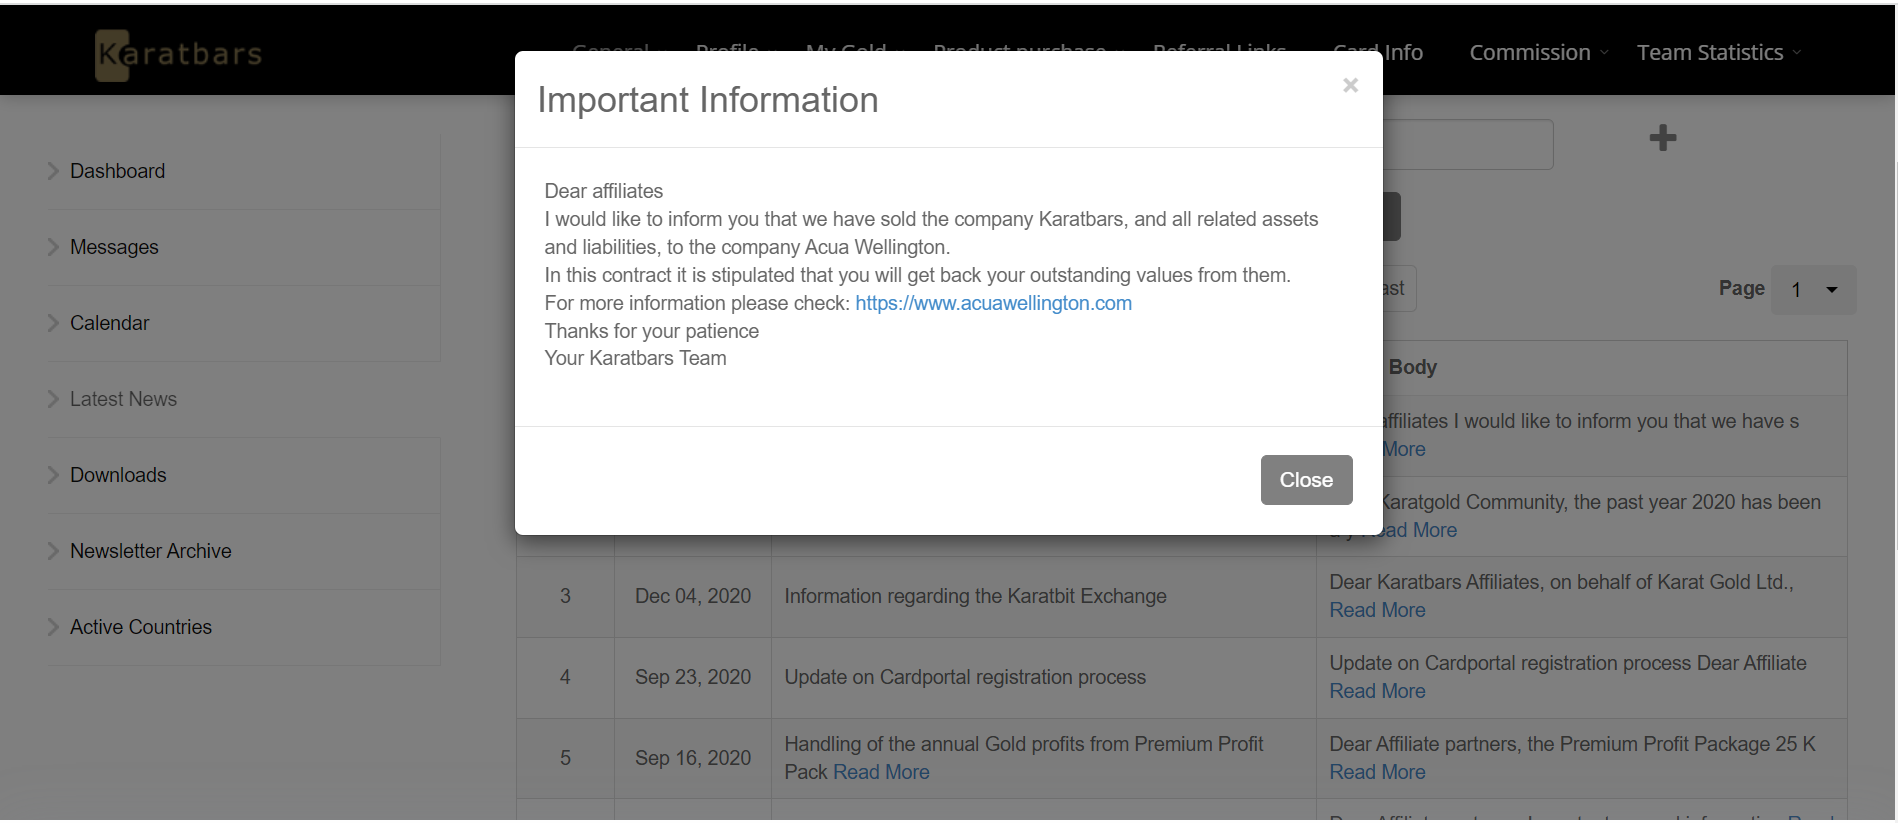Image resolution: width=1898 pixels, height=823 pixels.
Task: Click row number 3 cell
Action: pos(565,596)
